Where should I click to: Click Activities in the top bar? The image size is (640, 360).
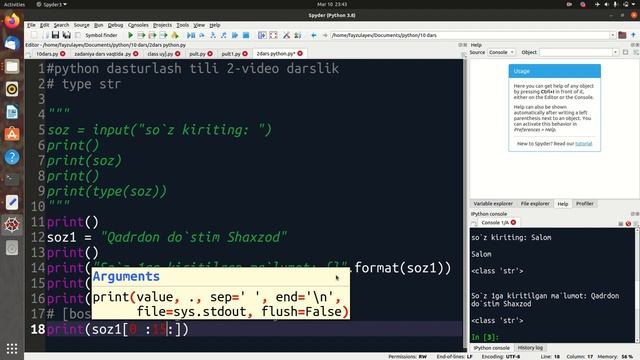click(14, 4)
